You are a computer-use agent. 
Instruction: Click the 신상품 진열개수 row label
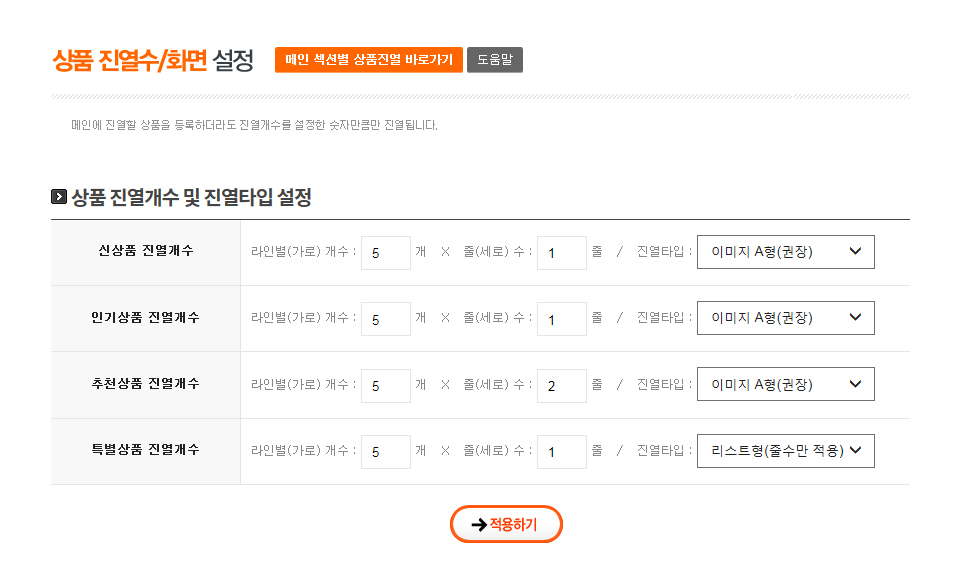pyautogui.click(x=145, y=251)
